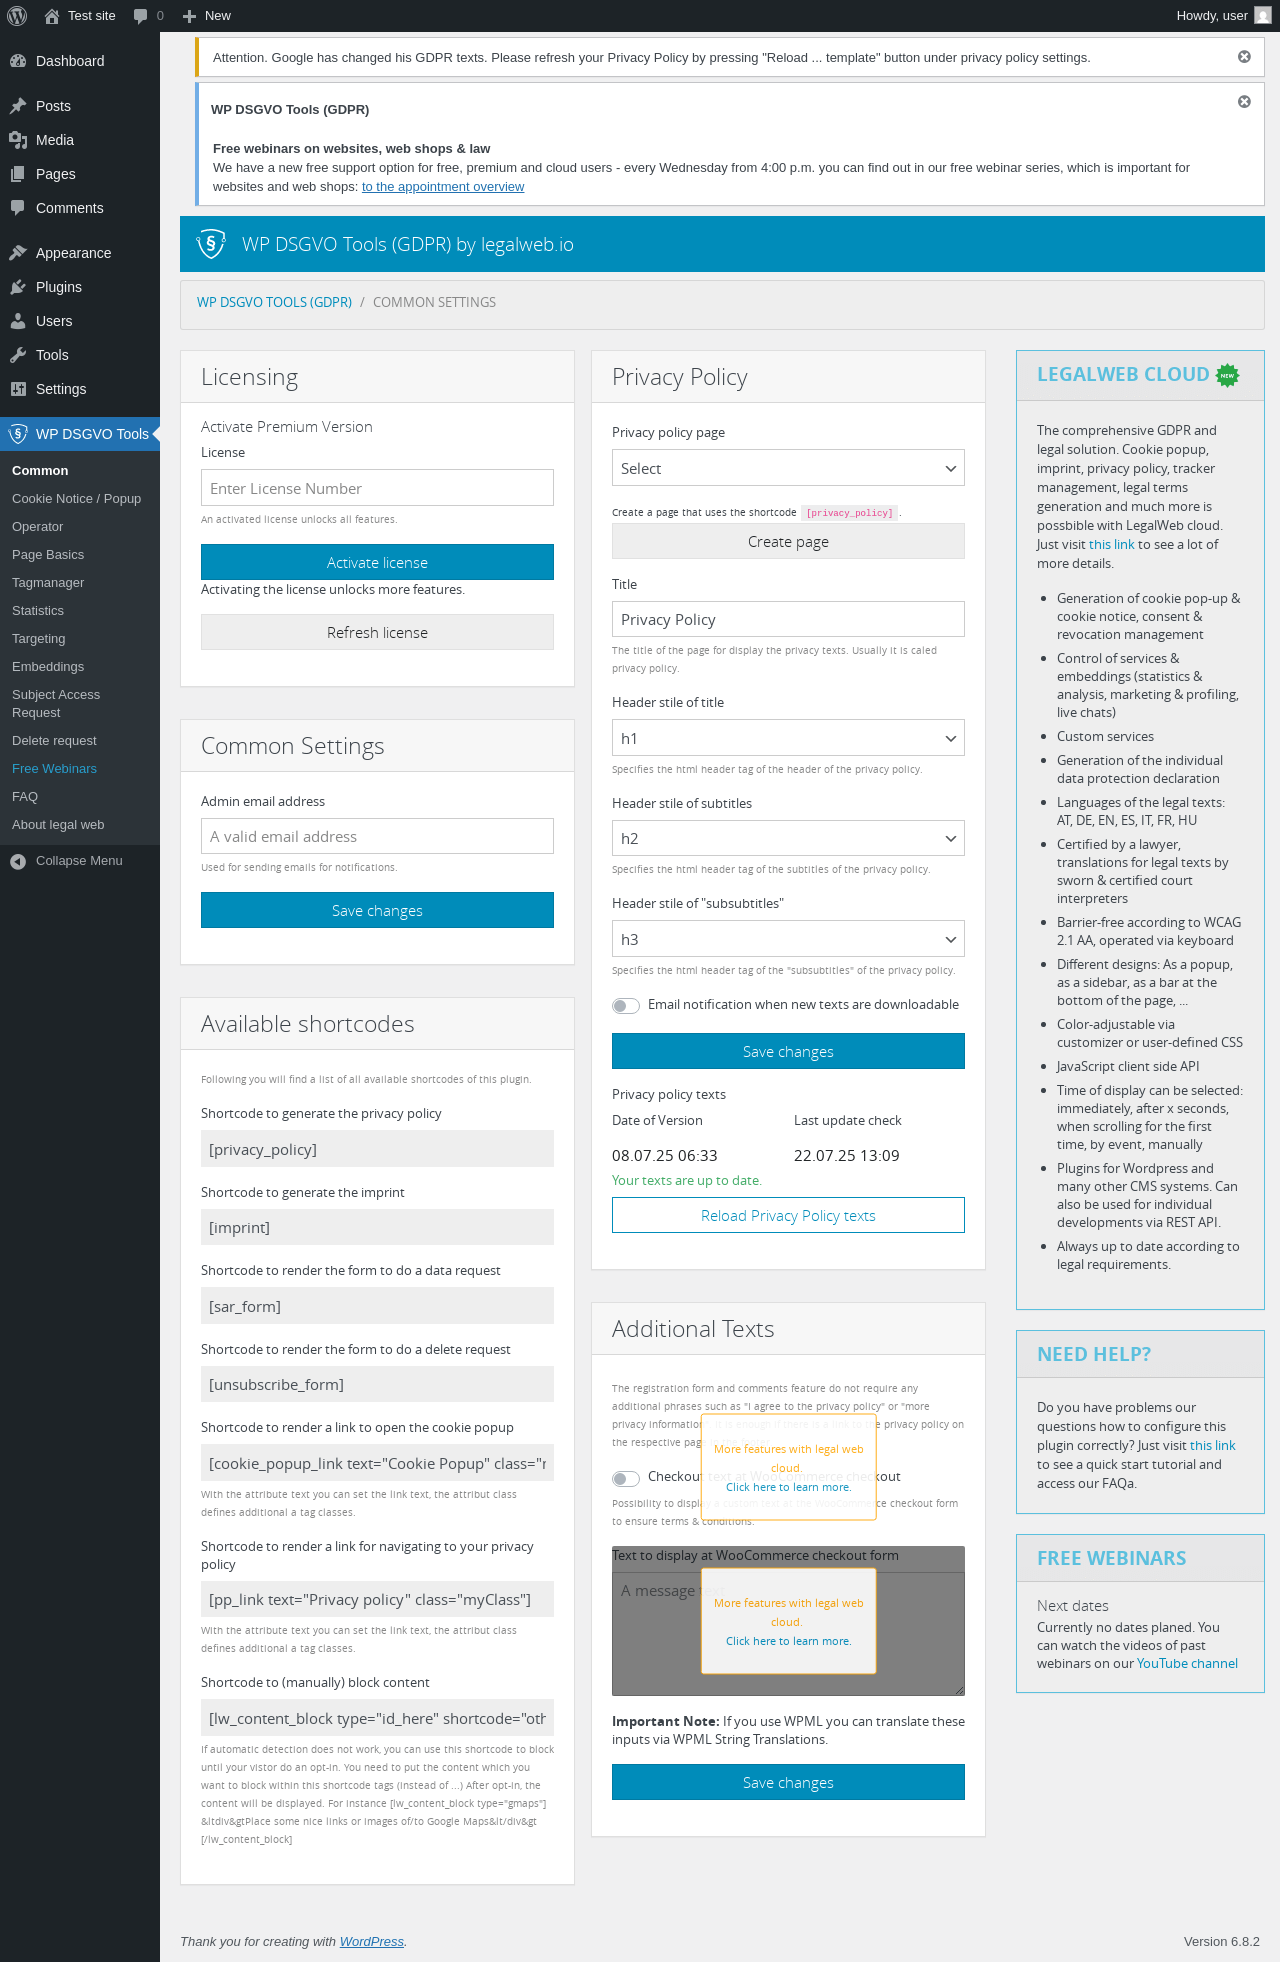
Task: Select the [imprint] shortcode field
Action: [x=377, y=1227]
